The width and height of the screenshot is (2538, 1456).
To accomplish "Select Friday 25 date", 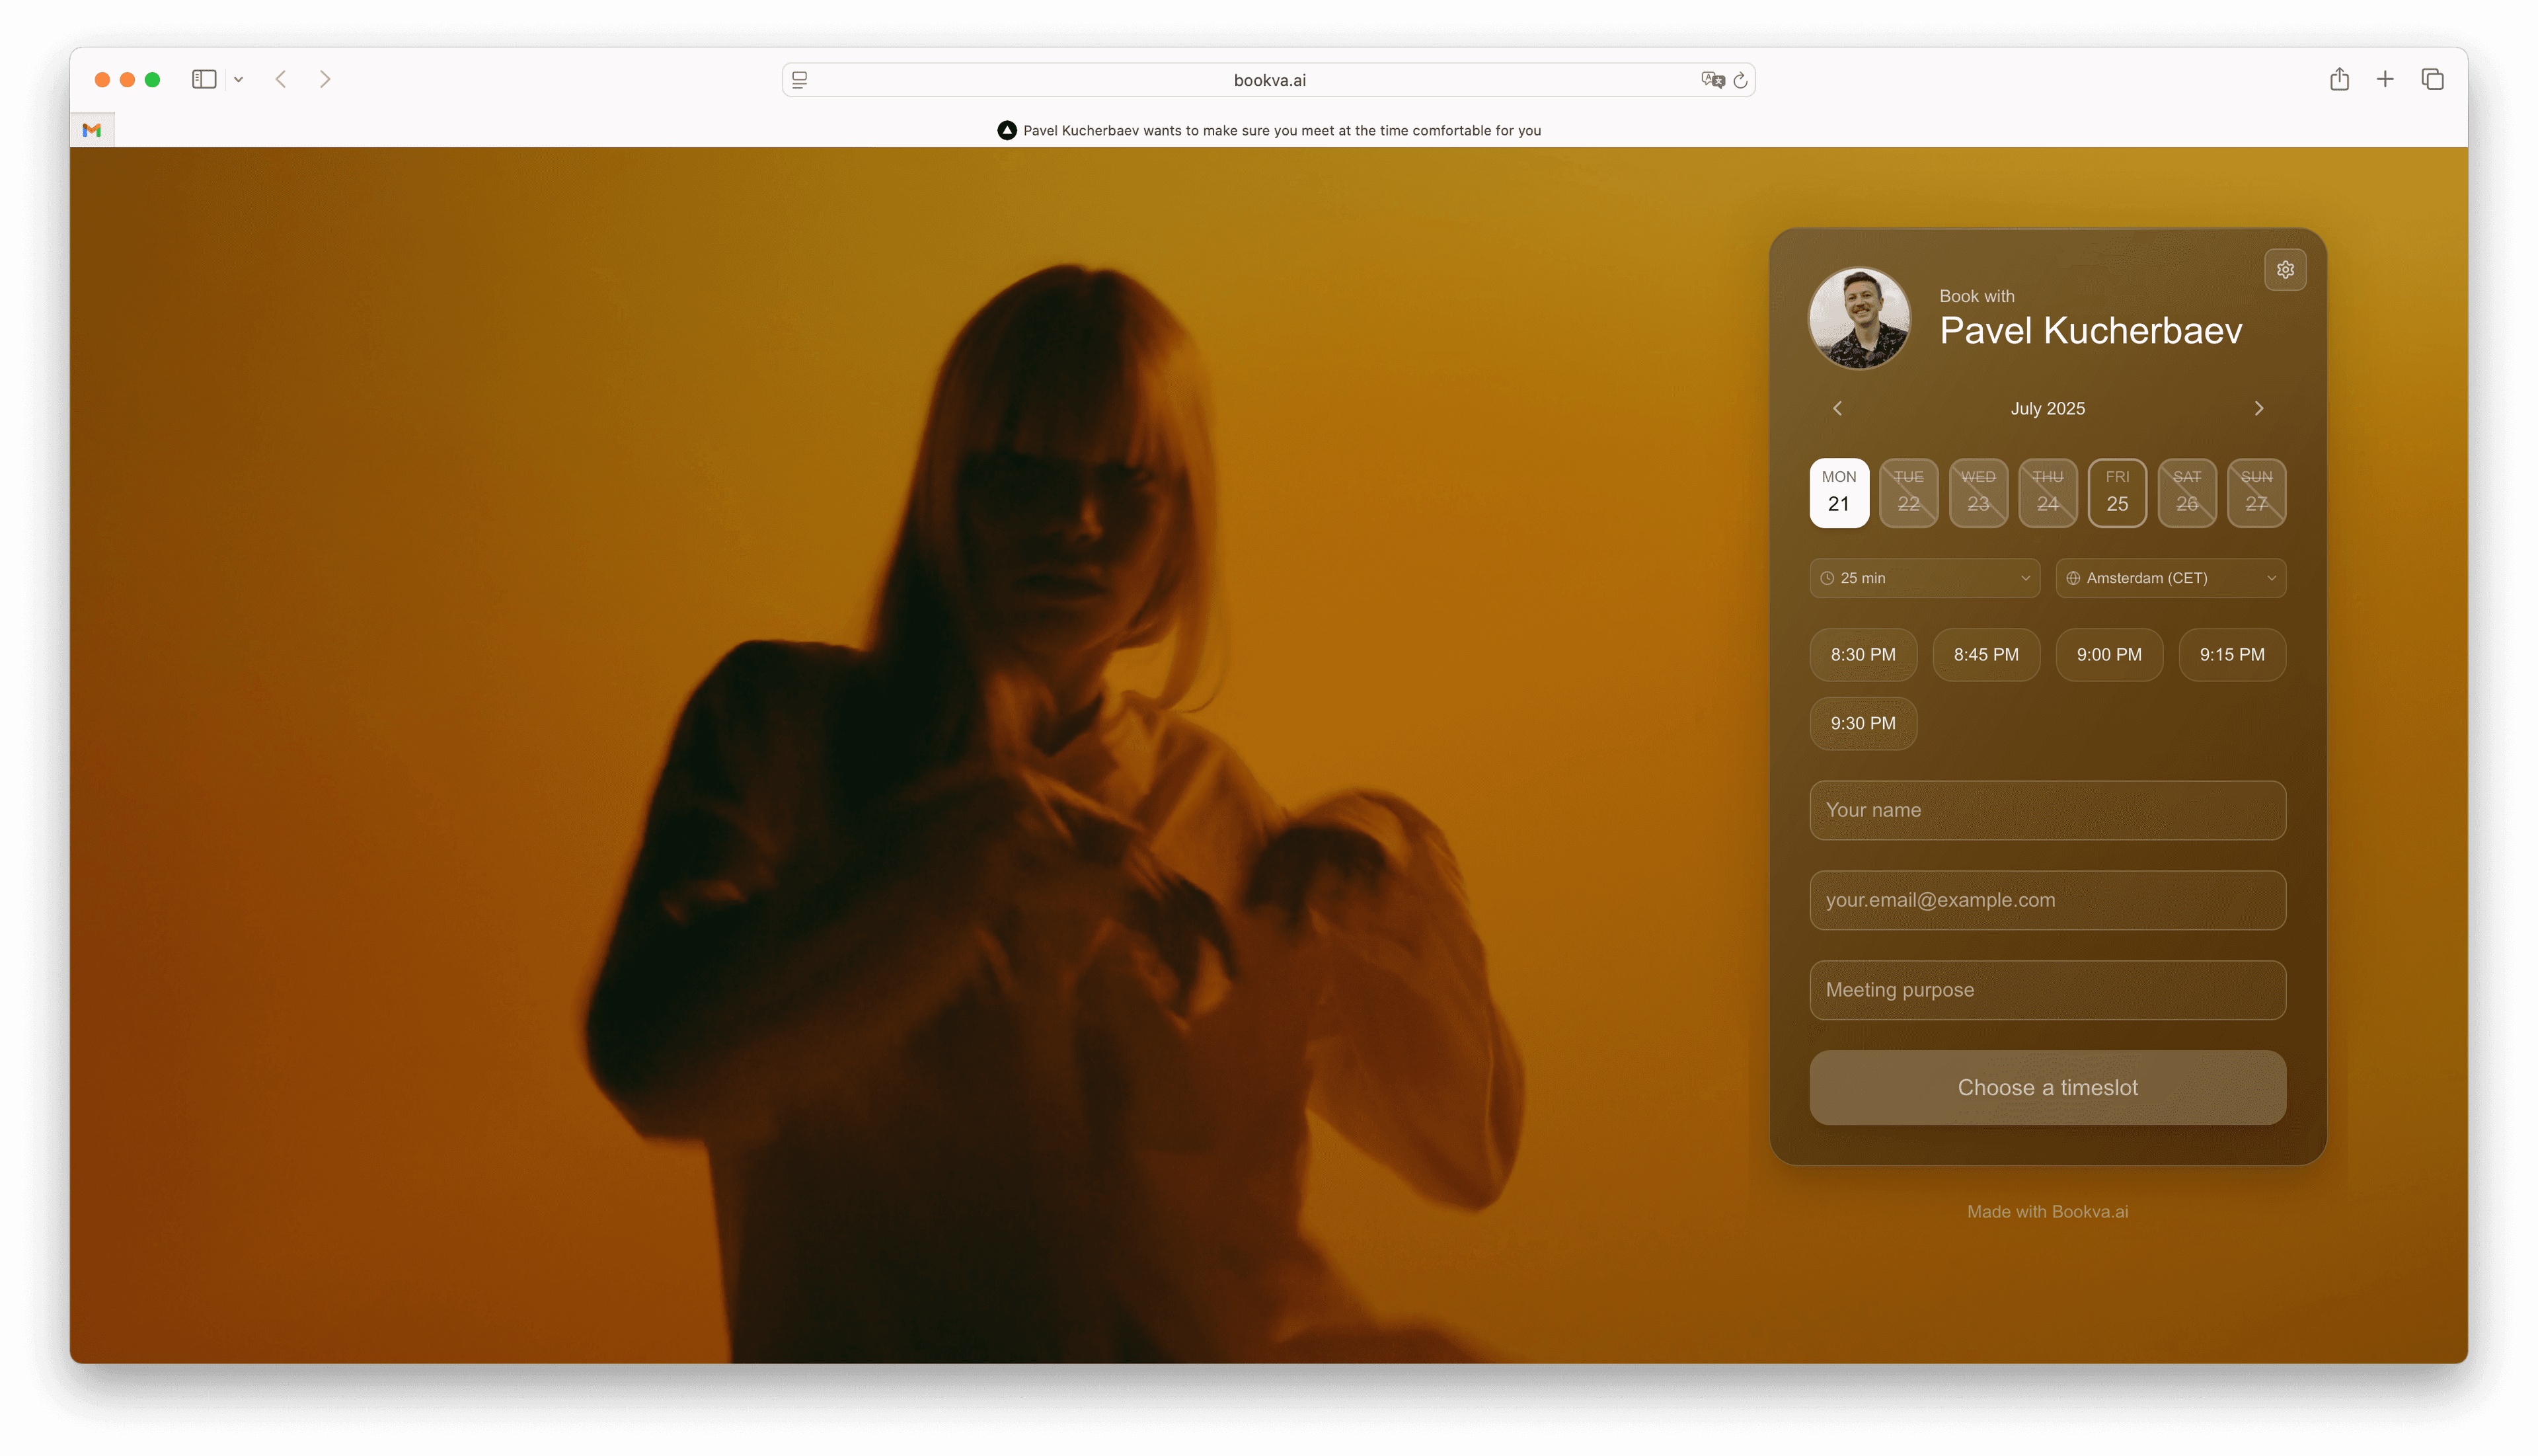I will click(x=2117, y=492).
